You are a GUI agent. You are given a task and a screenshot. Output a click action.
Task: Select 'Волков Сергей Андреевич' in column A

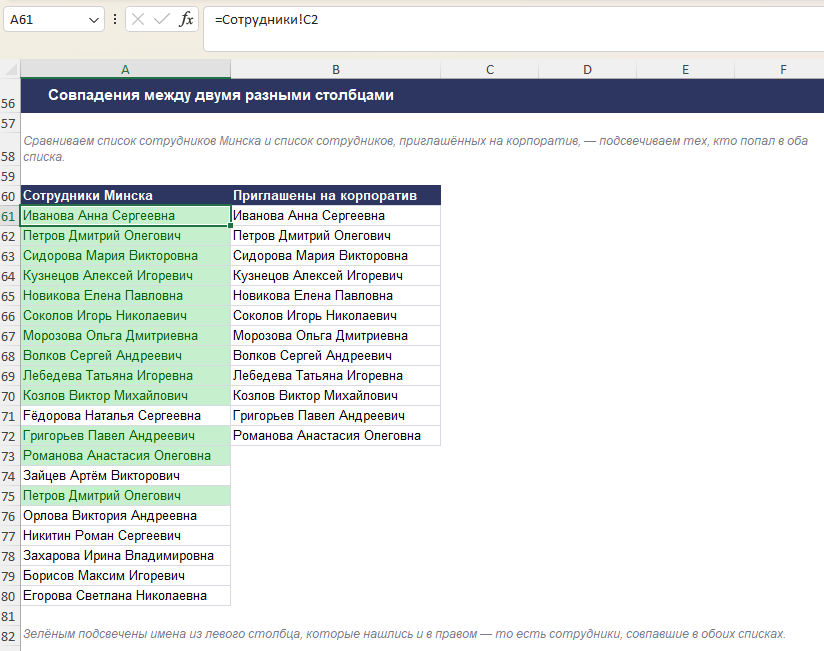[x=126, y=356]
